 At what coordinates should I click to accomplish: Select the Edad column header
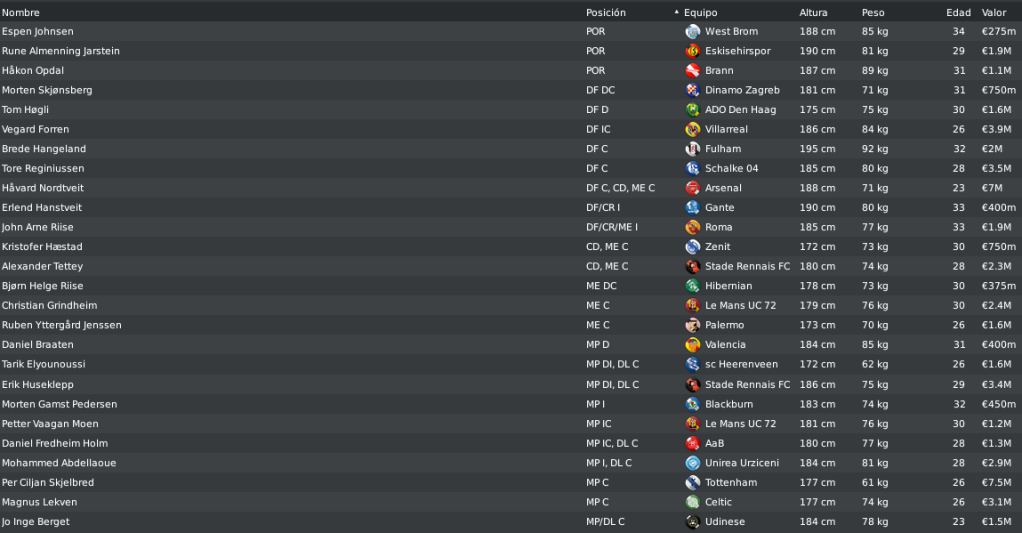[958, 12]
